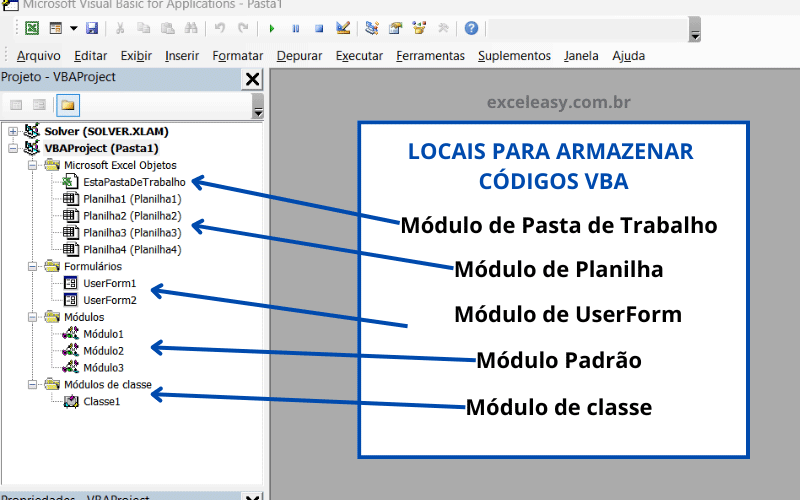Screen dimensions: 800x500
Task: Save the project with the floppy disk icon
Action: point(92,29)
